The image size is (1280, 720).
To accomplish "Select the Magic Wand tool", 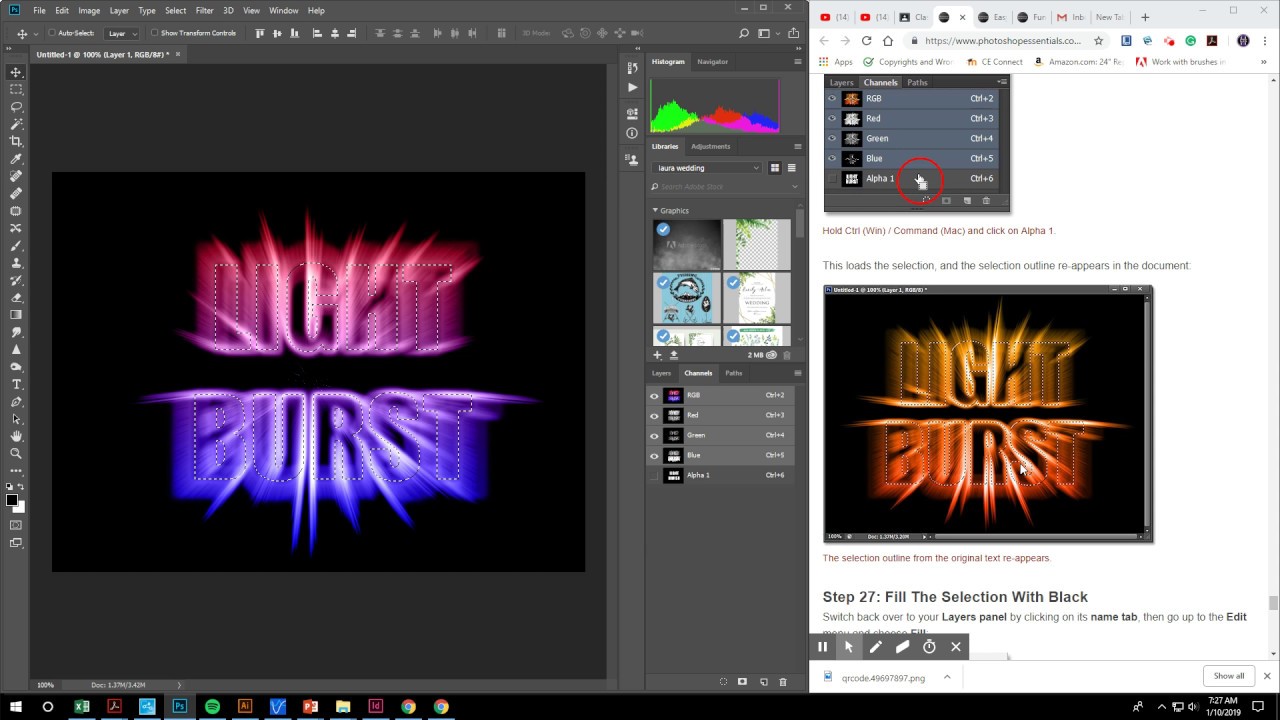I will pyautogui.click(x=16, y=124).
